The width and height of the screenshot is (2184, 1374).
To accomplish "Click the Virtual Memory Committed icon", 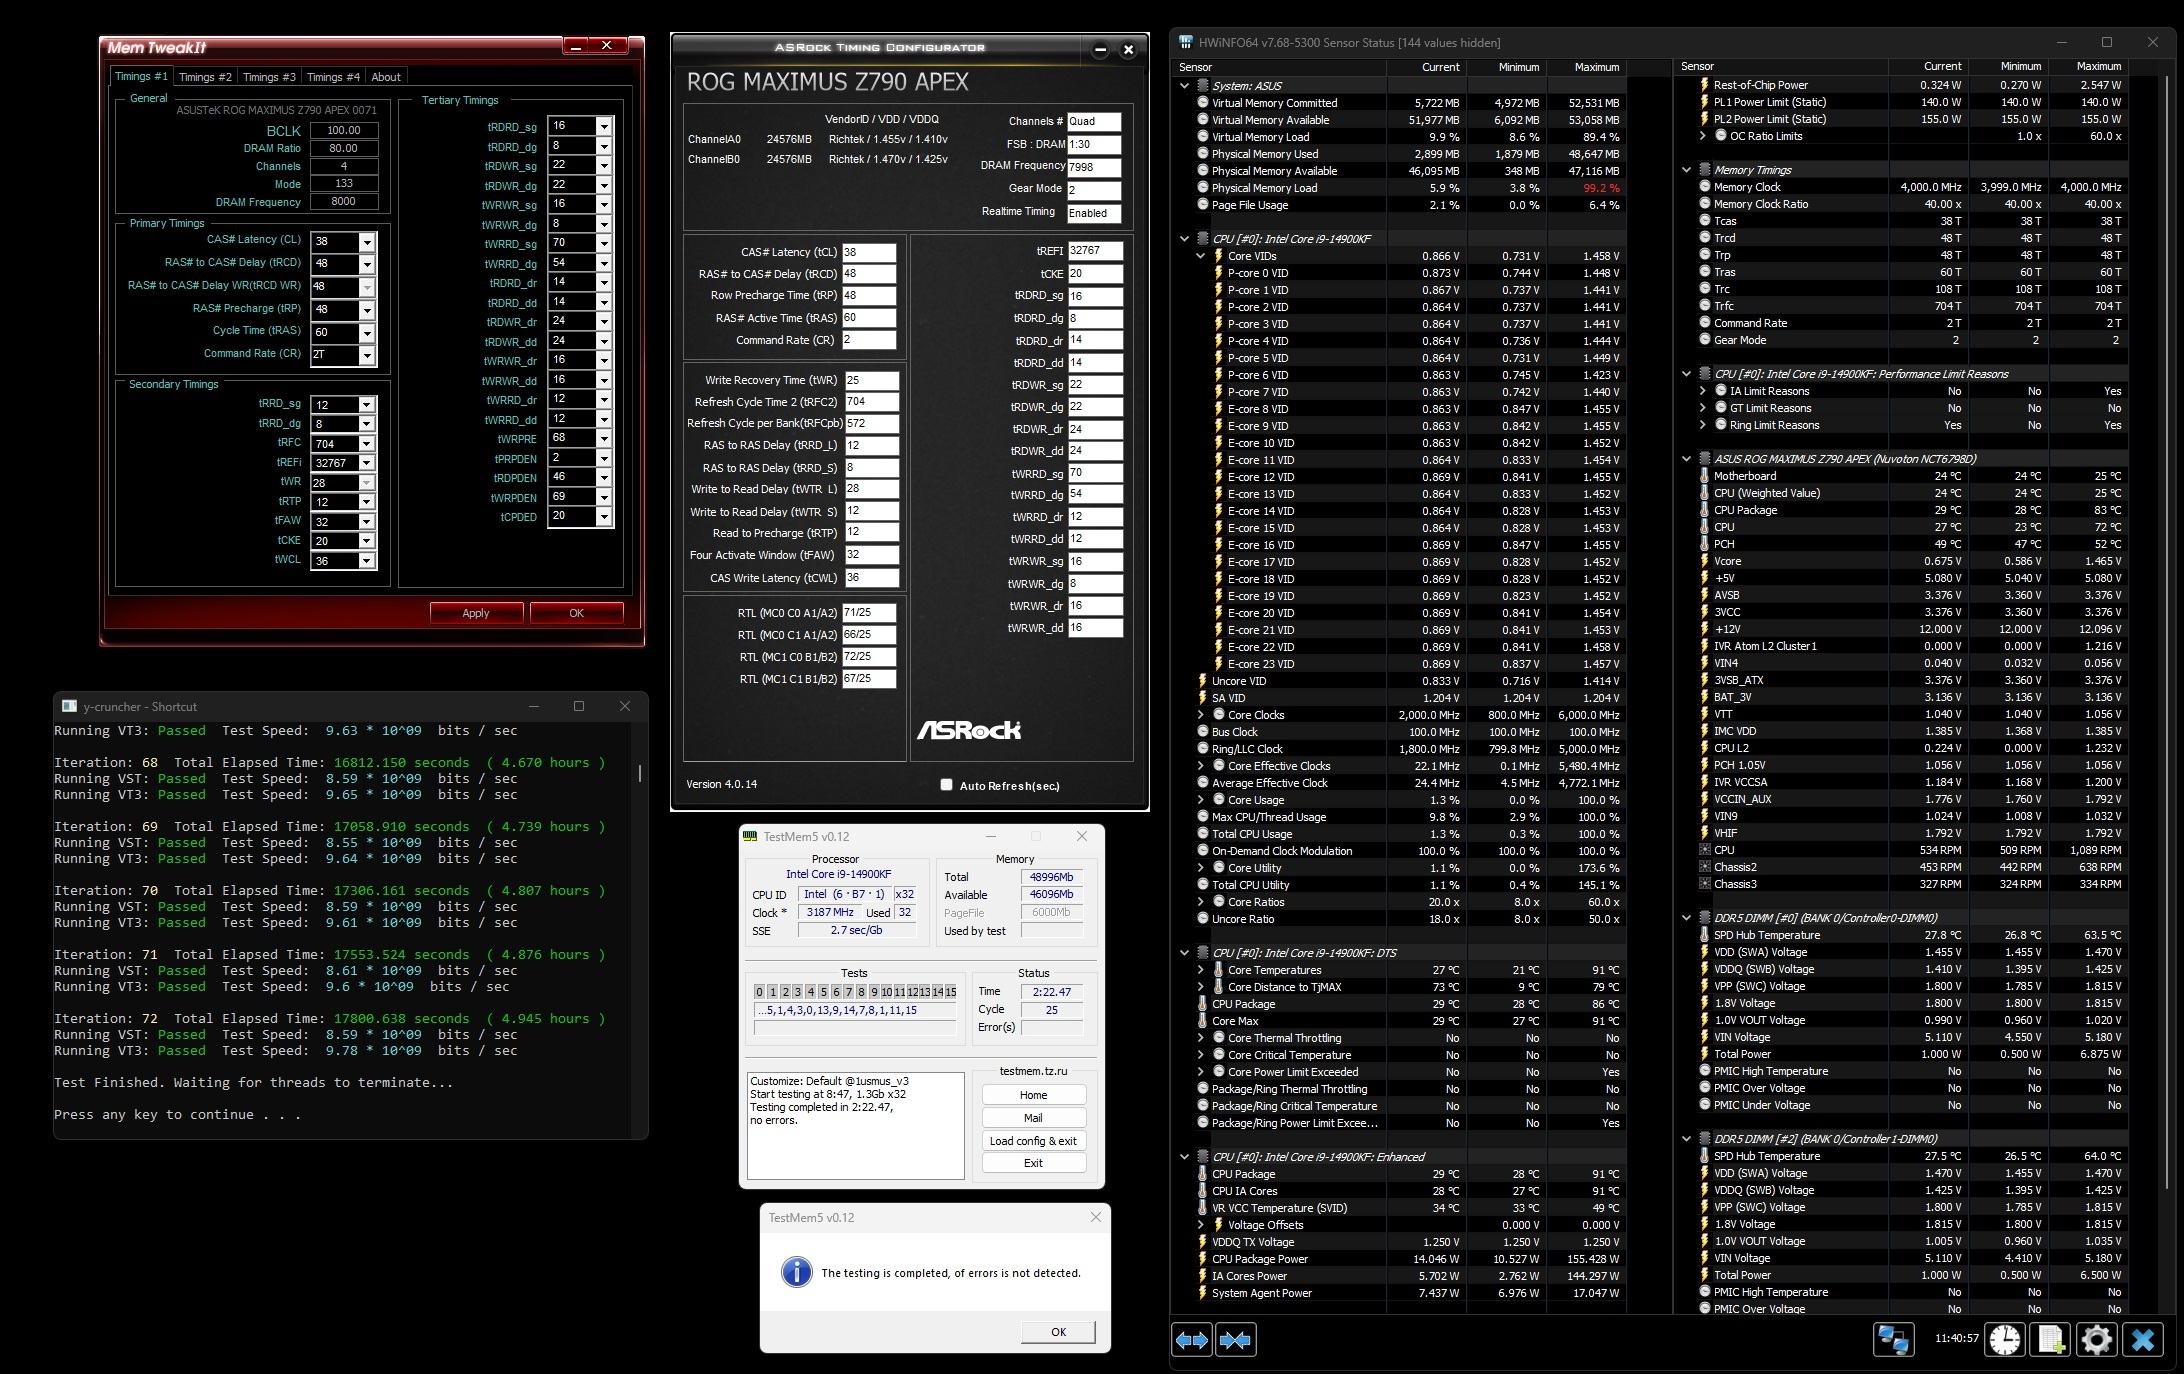I will pyautogui.click(x=1202, y=103).
